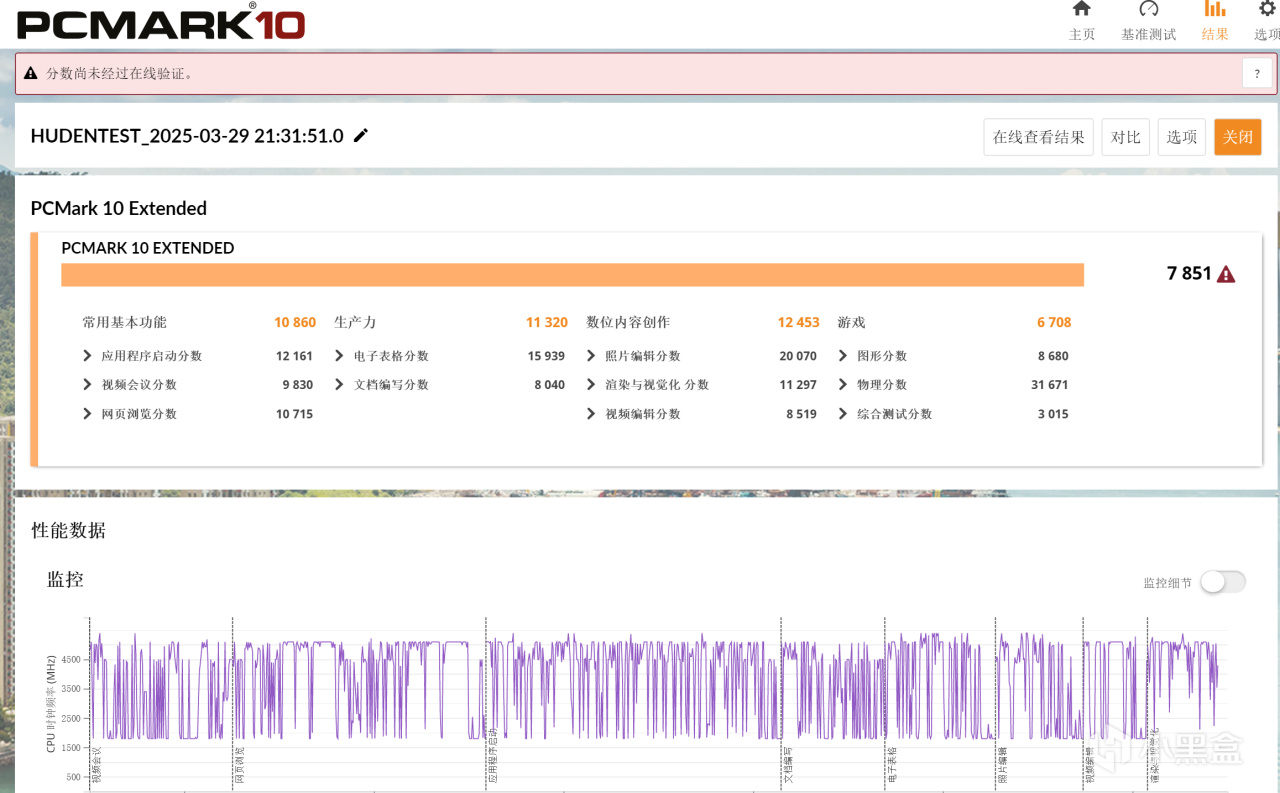Click the 8 040 writing score
Screen dimensions: 1280x793
549,385
